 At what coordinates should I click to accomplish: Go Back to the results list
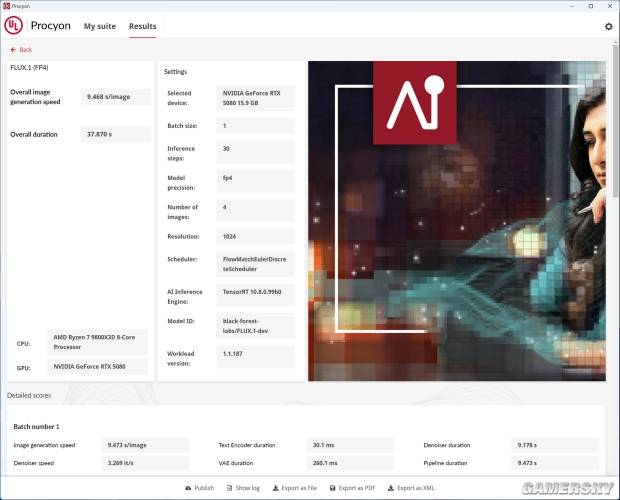point(21,50)
